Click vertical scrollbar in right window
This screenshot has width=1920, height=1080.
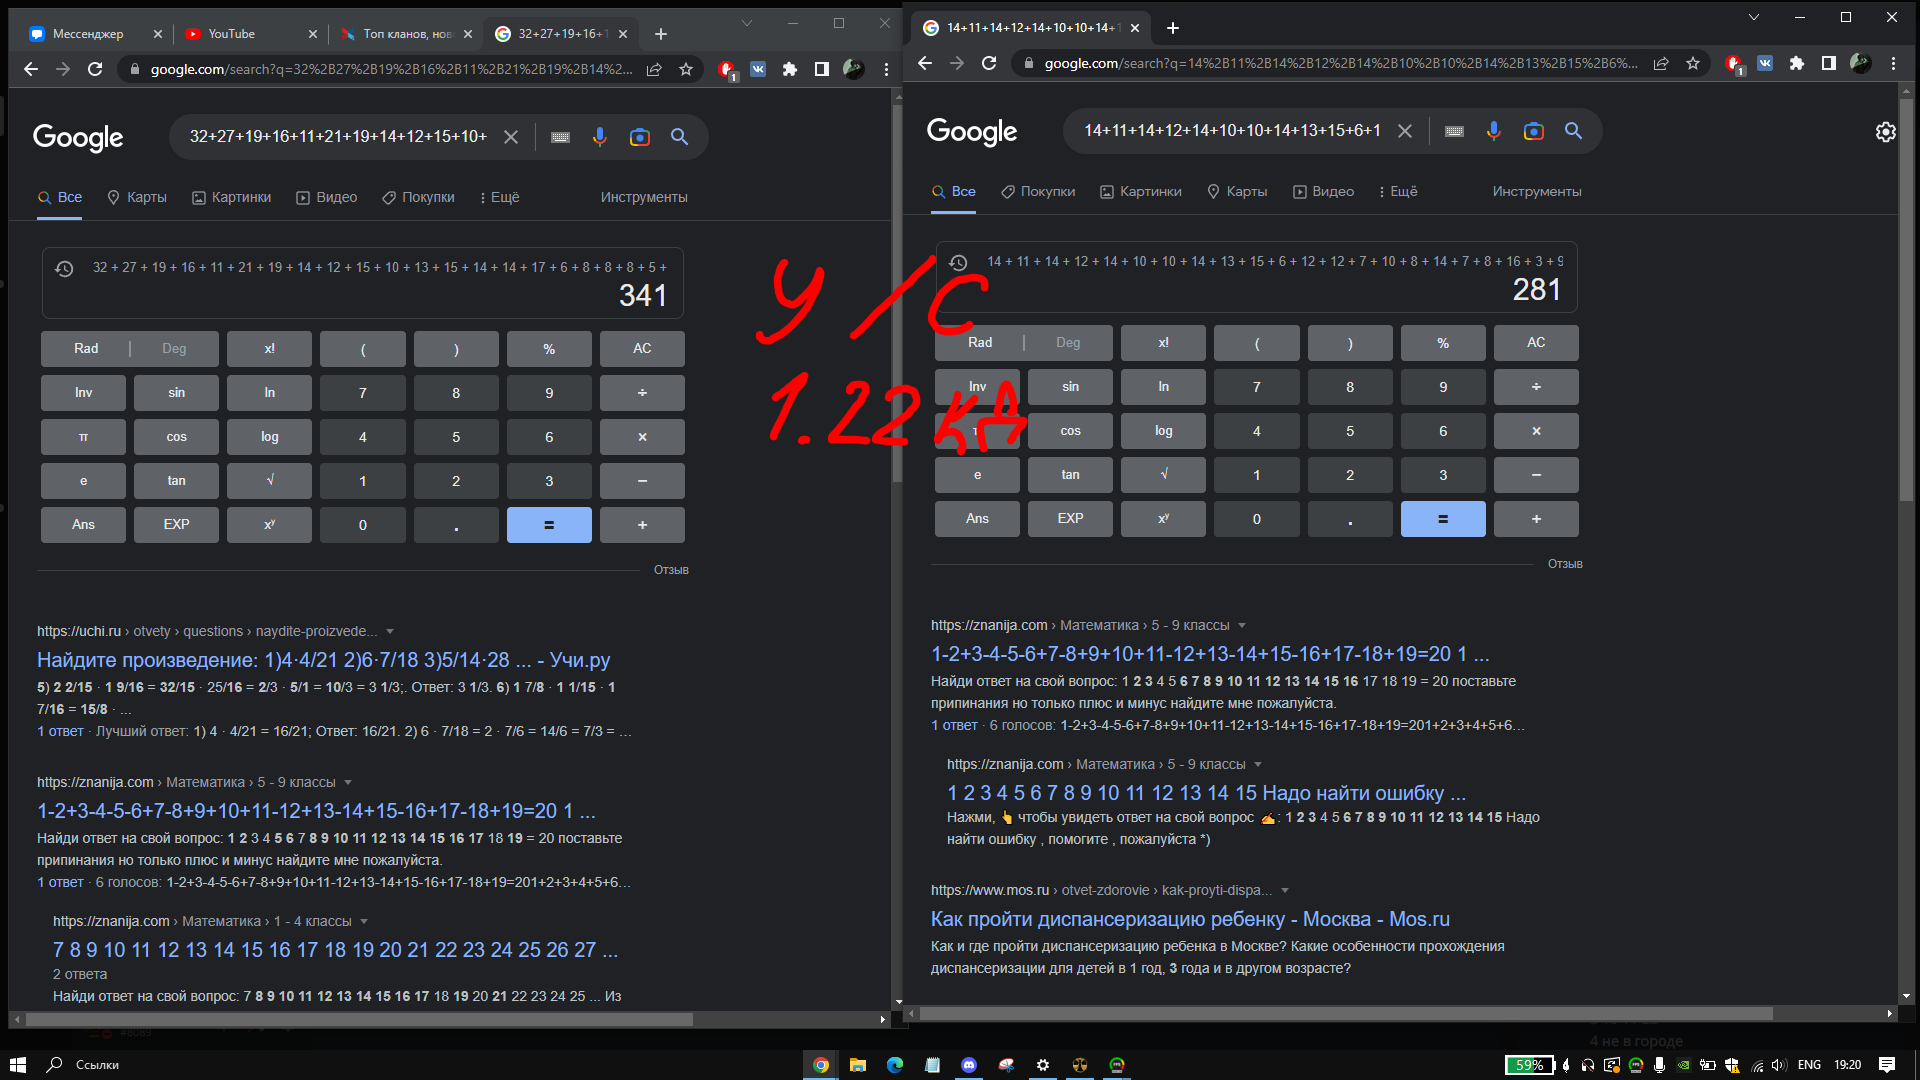click(x=1906, y=300)
